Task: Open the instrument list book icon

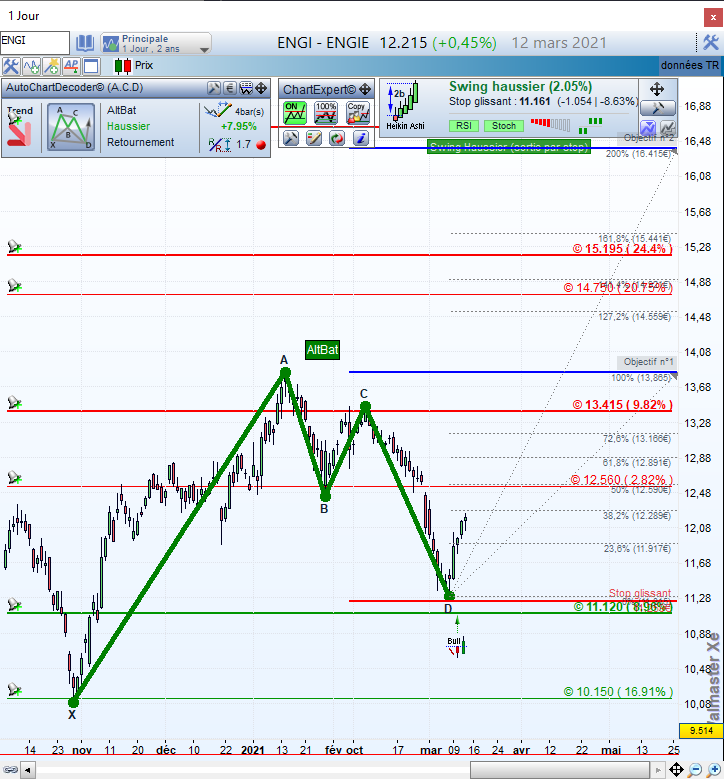Action: [x=84, y=43]
